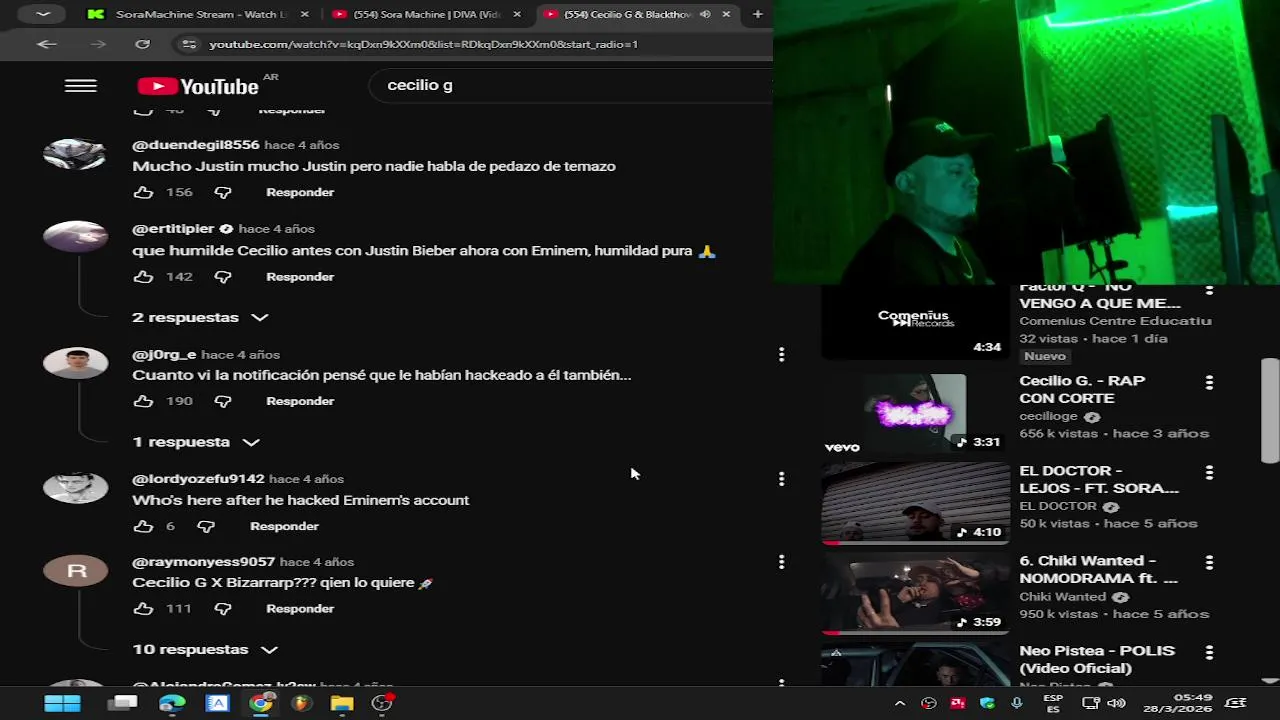Like the @ertitipier comment
Screen dimensions: 1280x720
click(144, 277)
